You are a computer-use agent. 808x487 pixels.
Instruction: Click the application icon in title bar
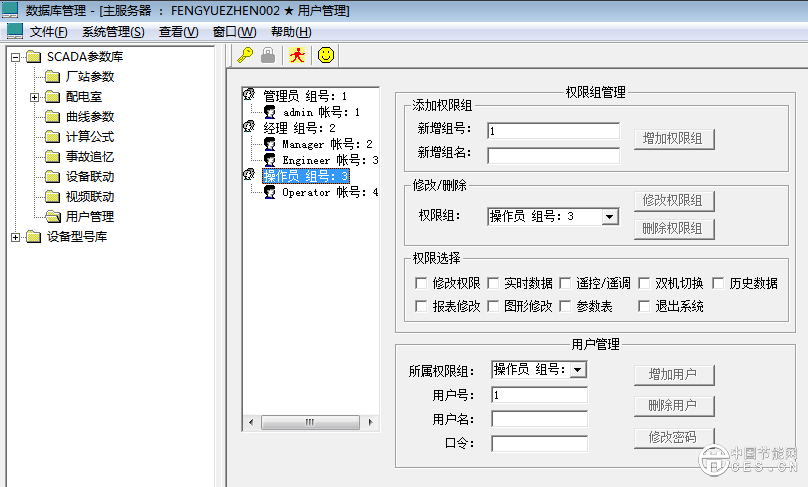[10, 10]
